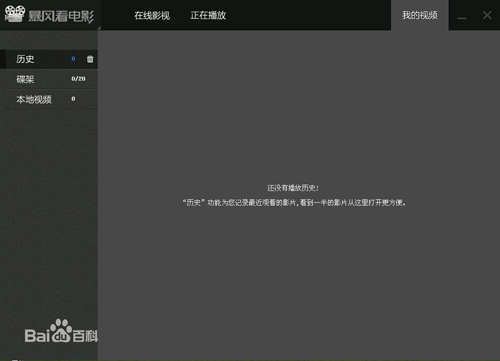
Task: Open the 在线影视 tab
Action: (152, 15)
